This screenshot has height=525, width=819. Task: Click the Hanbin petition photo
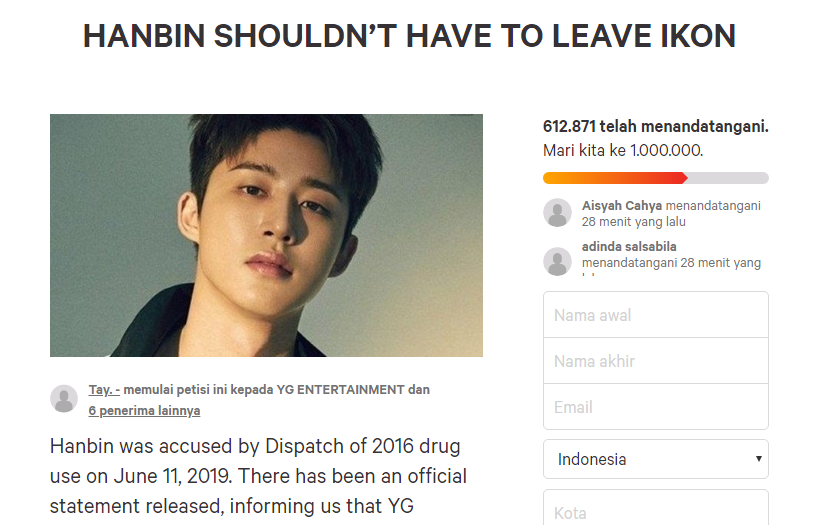click(x=266, y=235)
